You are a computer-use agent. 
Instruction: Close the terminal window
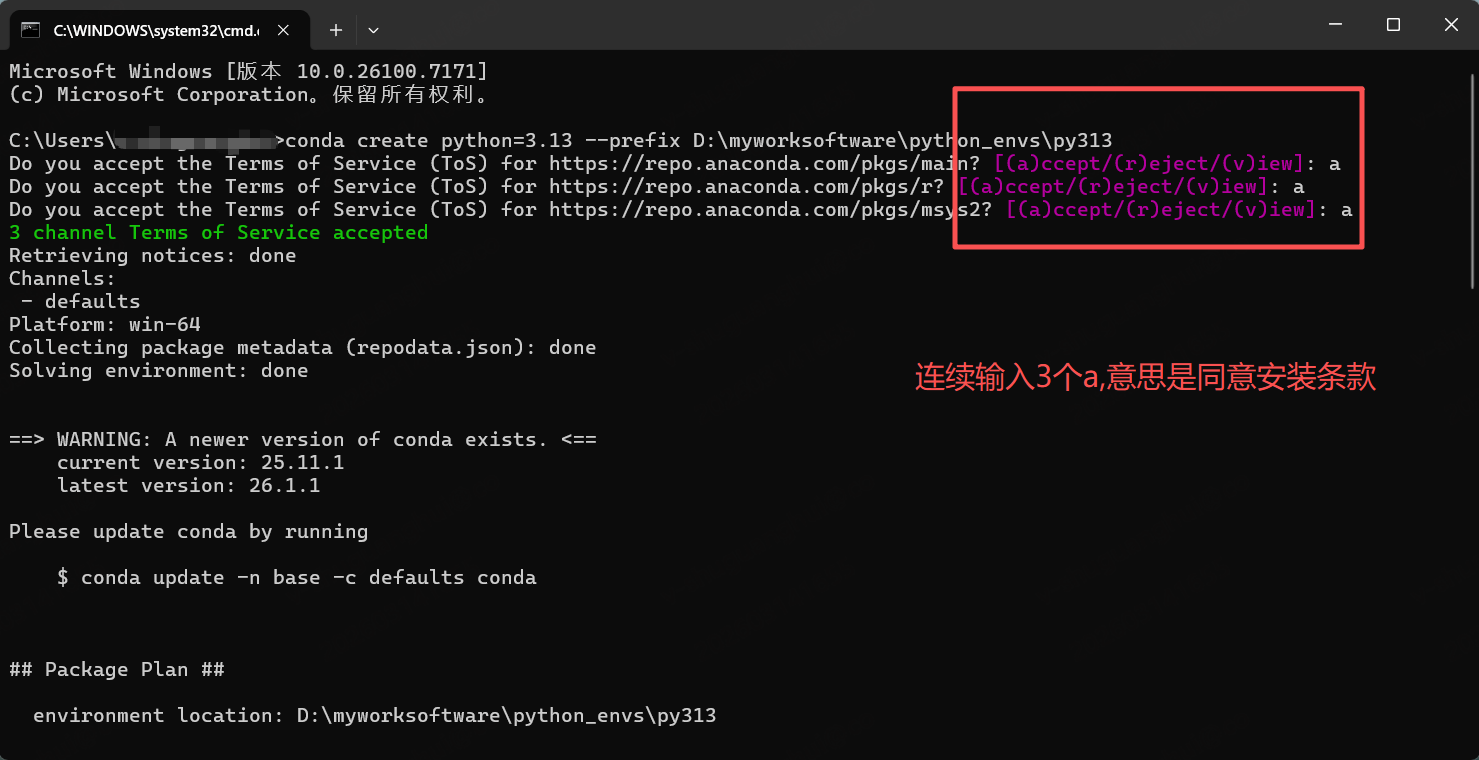(x=1451, y=25)
